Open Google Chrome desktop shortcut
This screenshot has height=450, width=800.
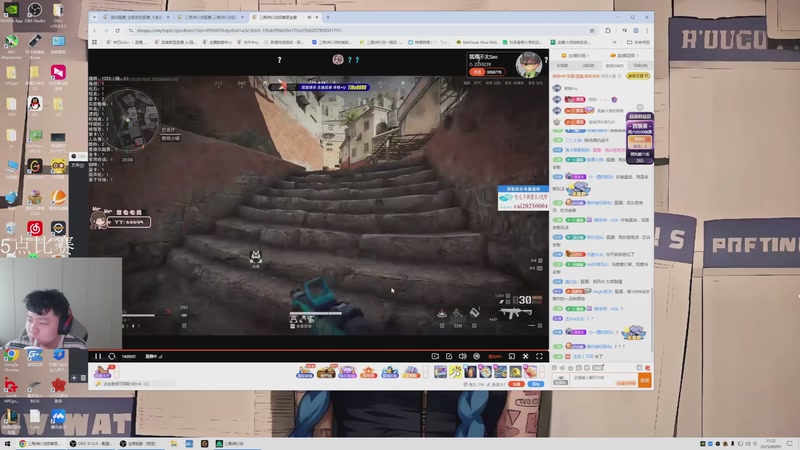coord(11,359)
